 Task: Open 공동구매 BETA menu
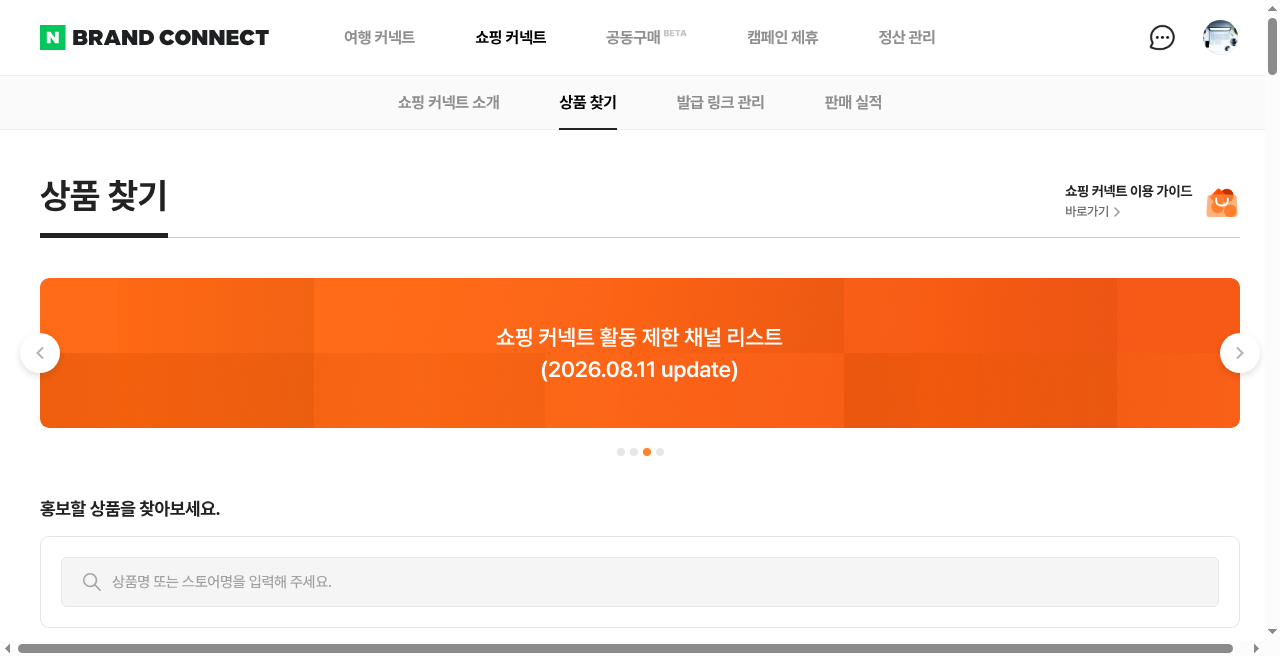pos(646,38)
